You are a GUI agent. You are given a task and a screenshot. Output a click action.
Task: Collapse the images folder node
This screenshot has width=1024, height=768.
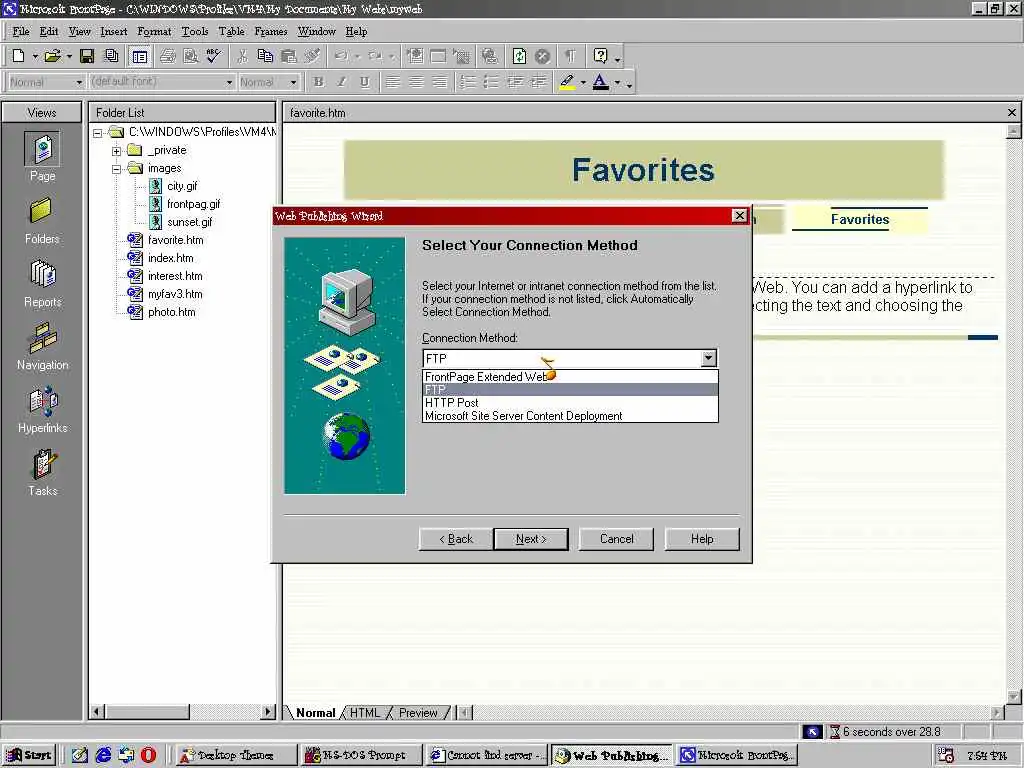pyautogui.click(x=116, y=168)
